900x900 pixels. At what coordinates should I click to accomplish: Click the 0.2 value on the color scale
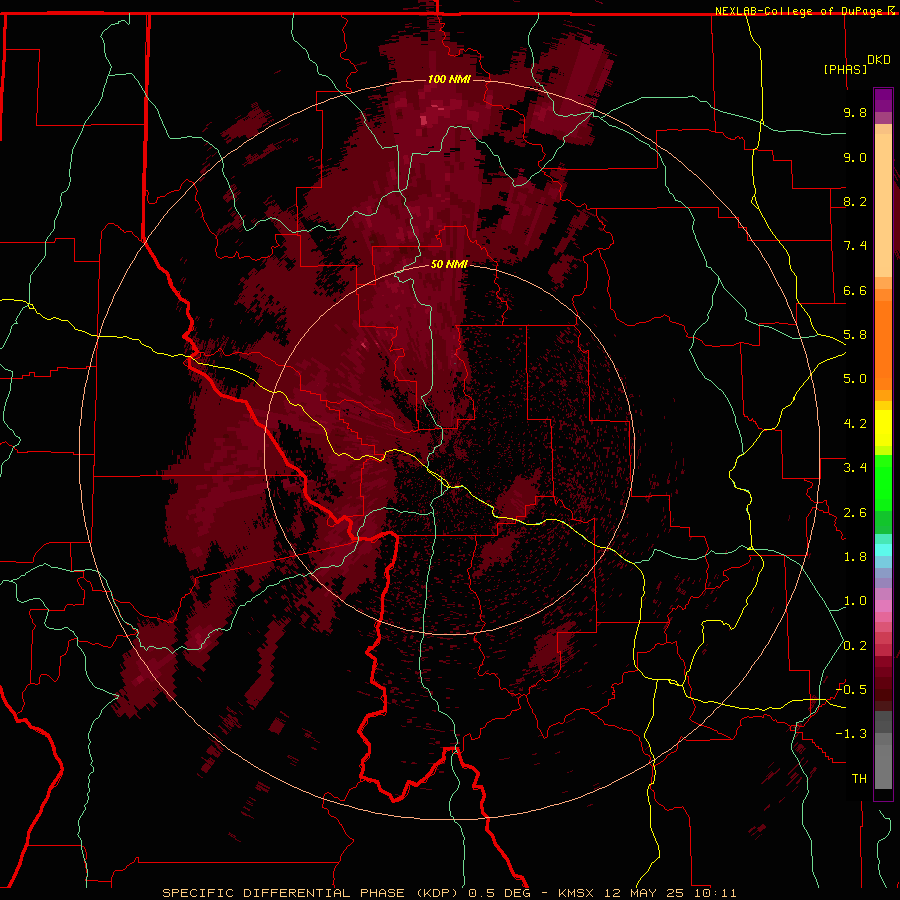coord(855,646)
